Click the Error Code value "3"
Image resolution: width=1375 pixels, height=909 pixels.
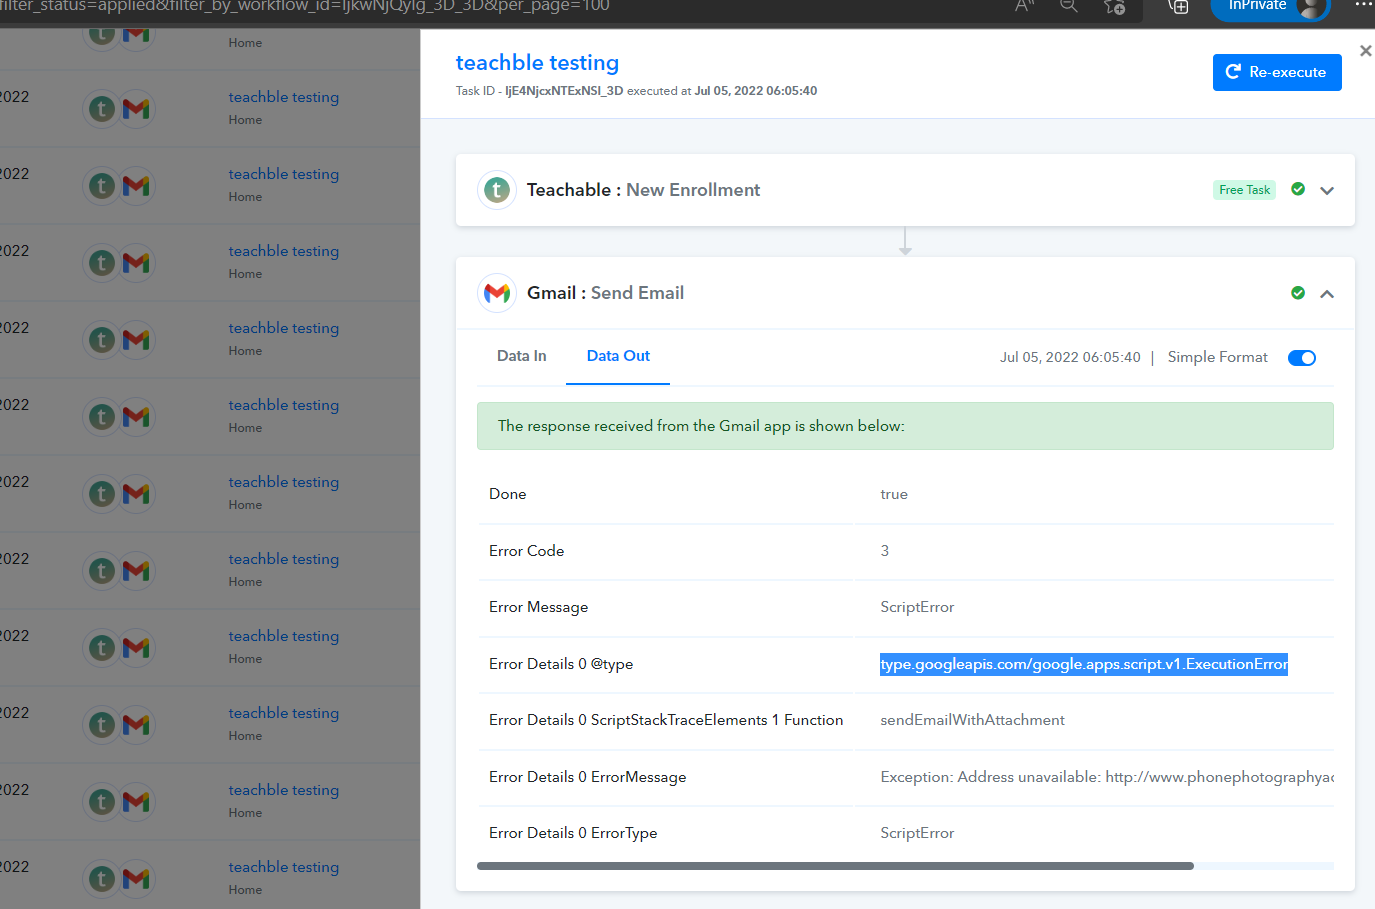click(x=884, y=551)
